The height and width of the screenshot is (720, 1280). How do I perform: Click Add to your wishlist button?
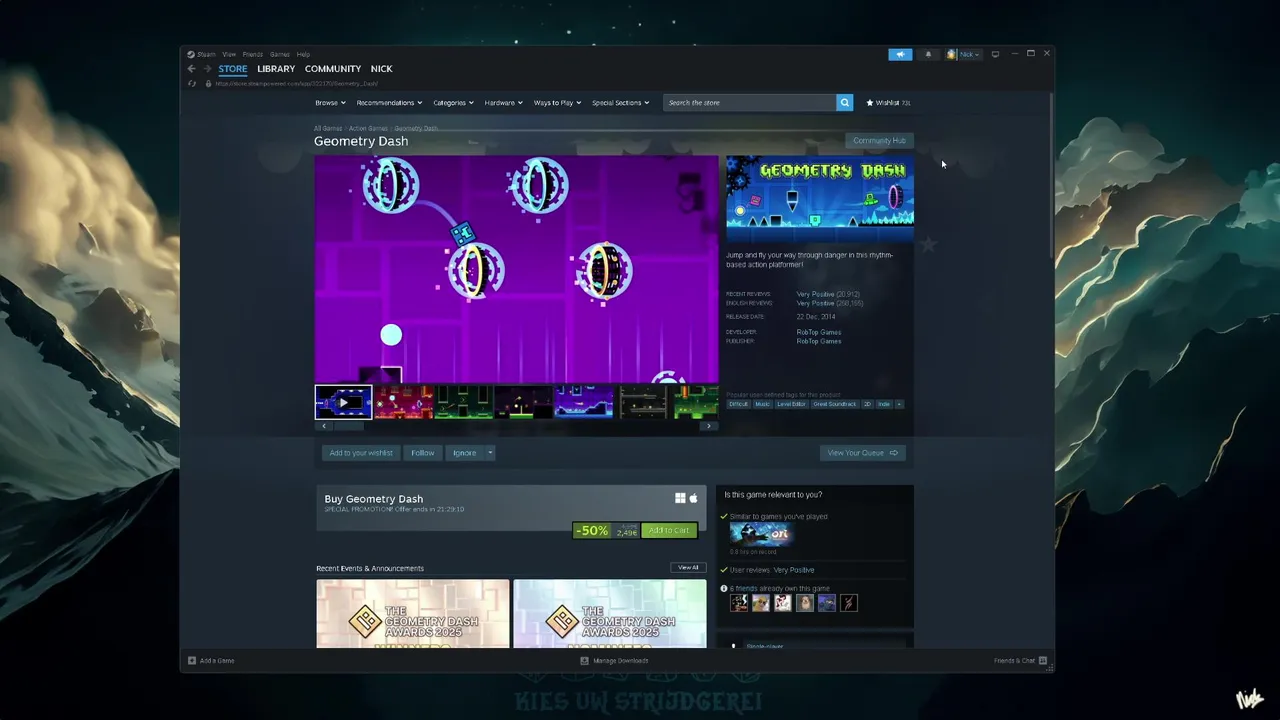pos(361,453)
